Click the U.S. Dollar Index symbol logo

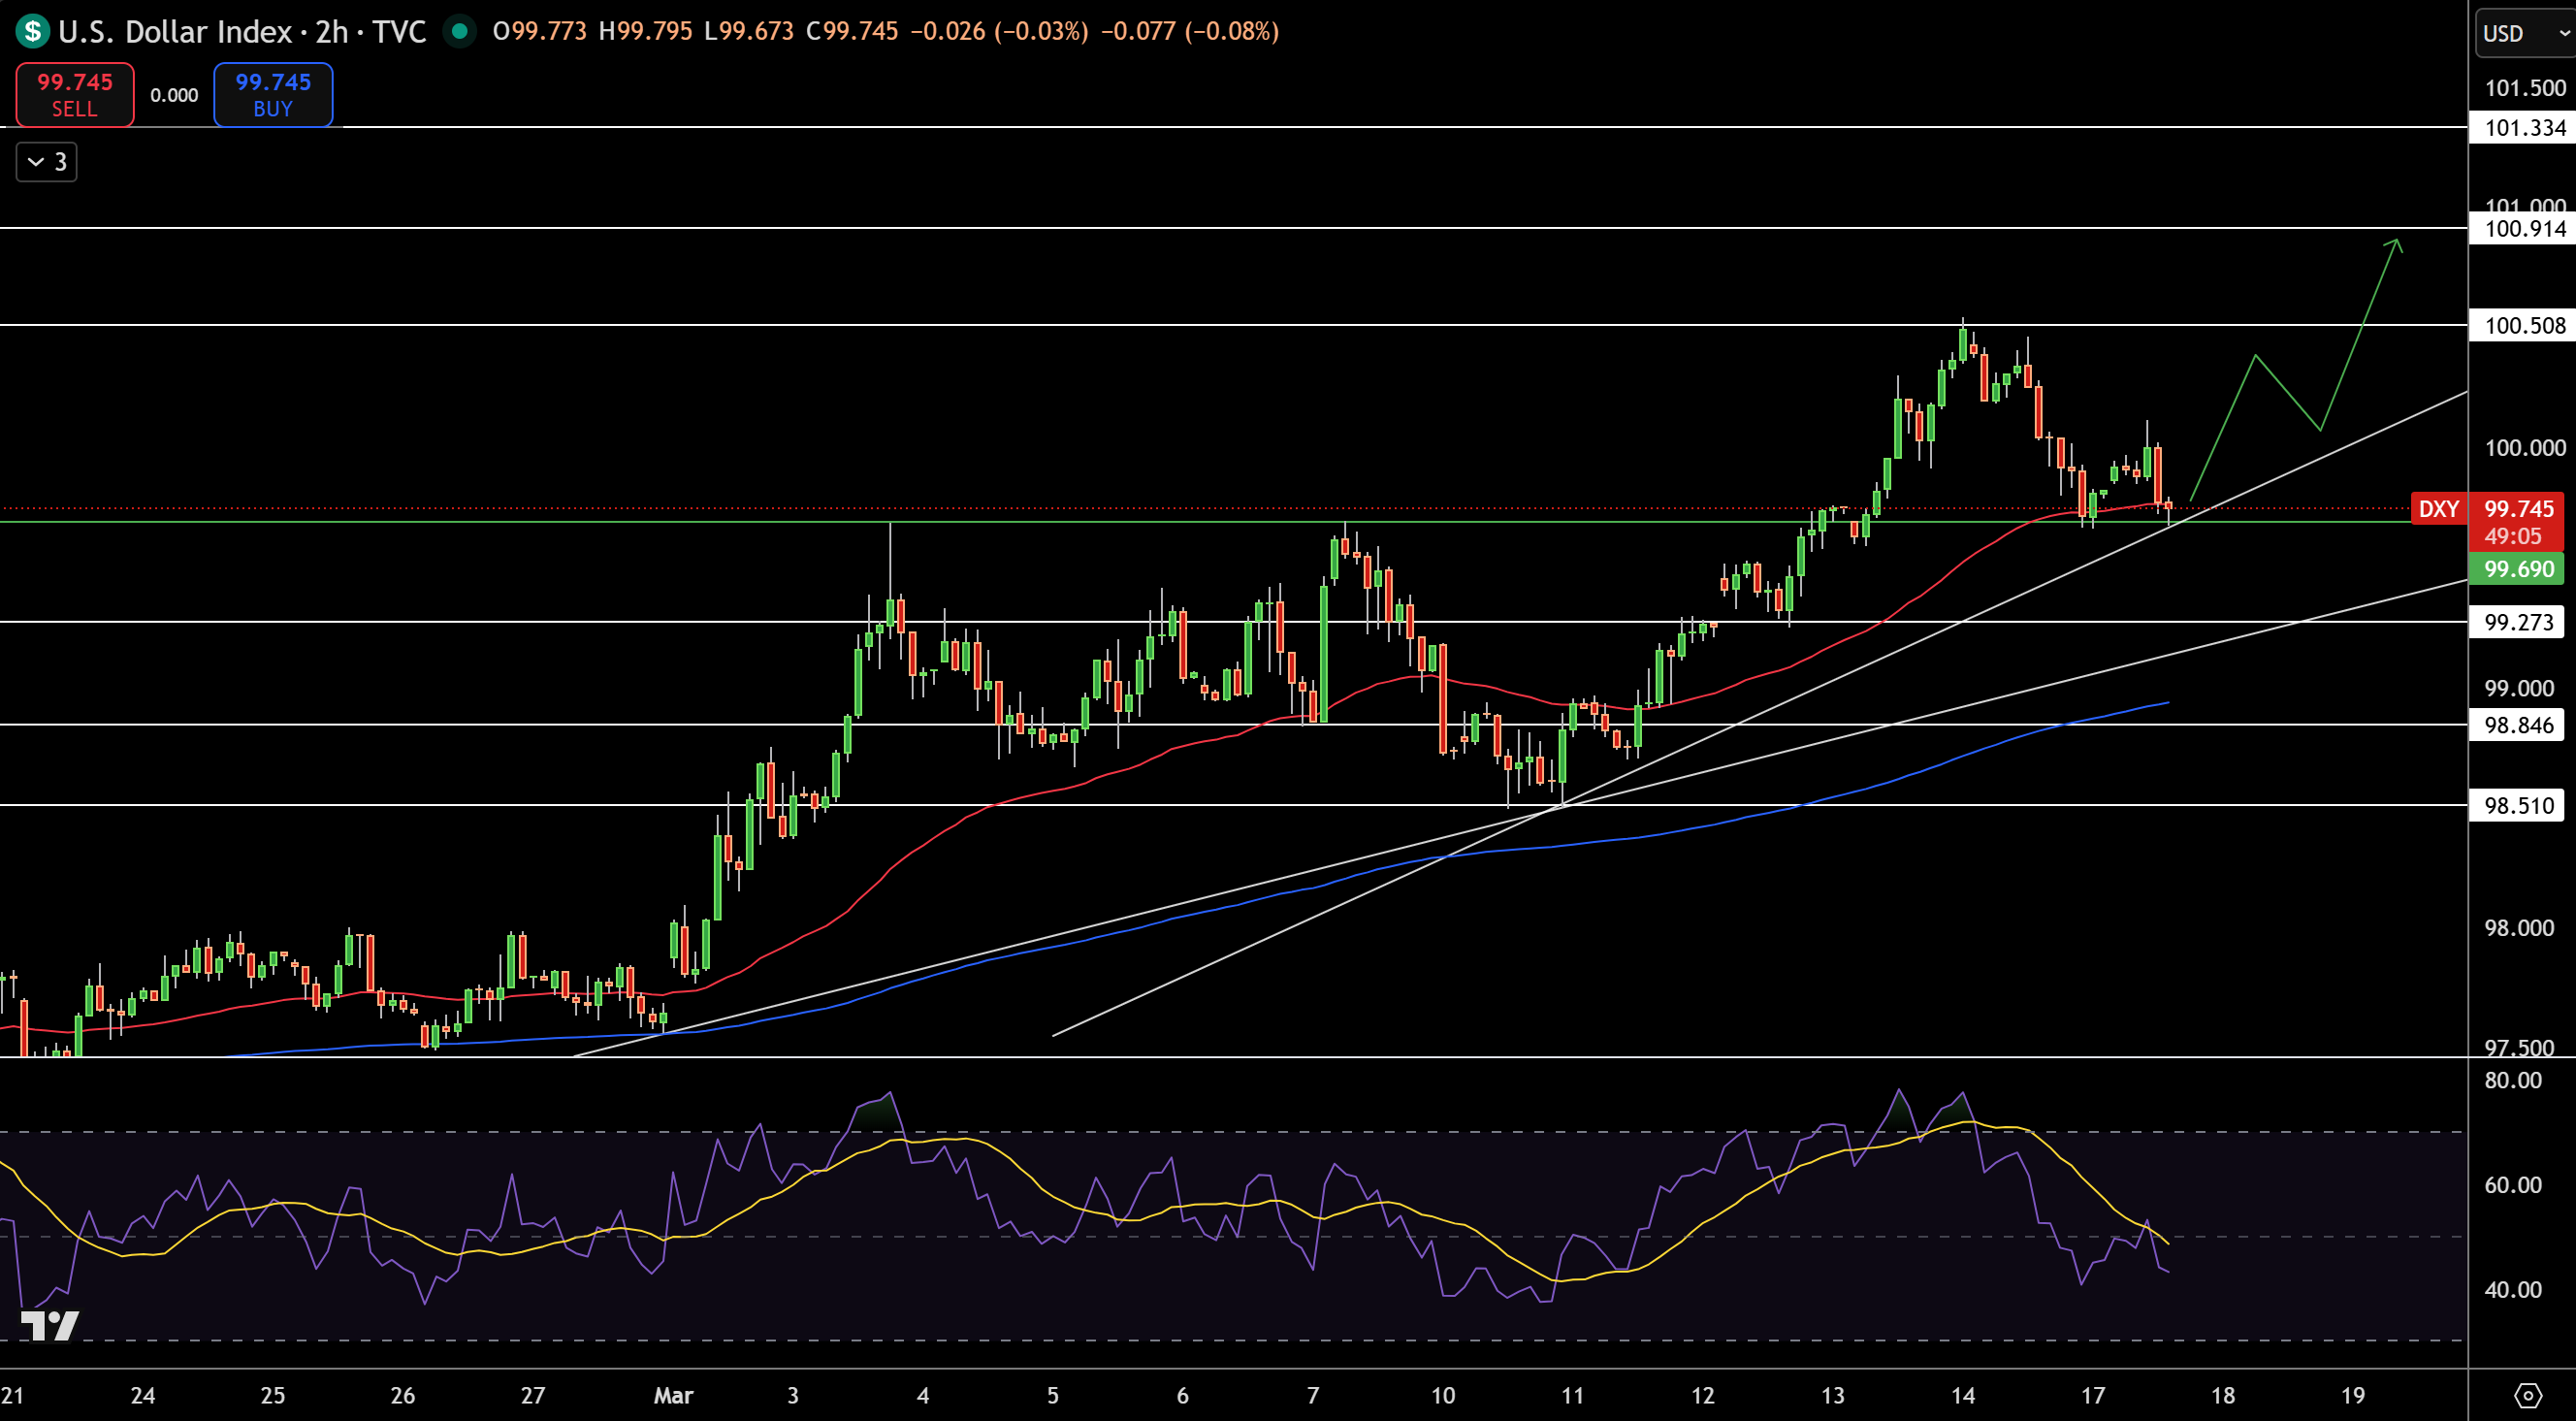32,32
